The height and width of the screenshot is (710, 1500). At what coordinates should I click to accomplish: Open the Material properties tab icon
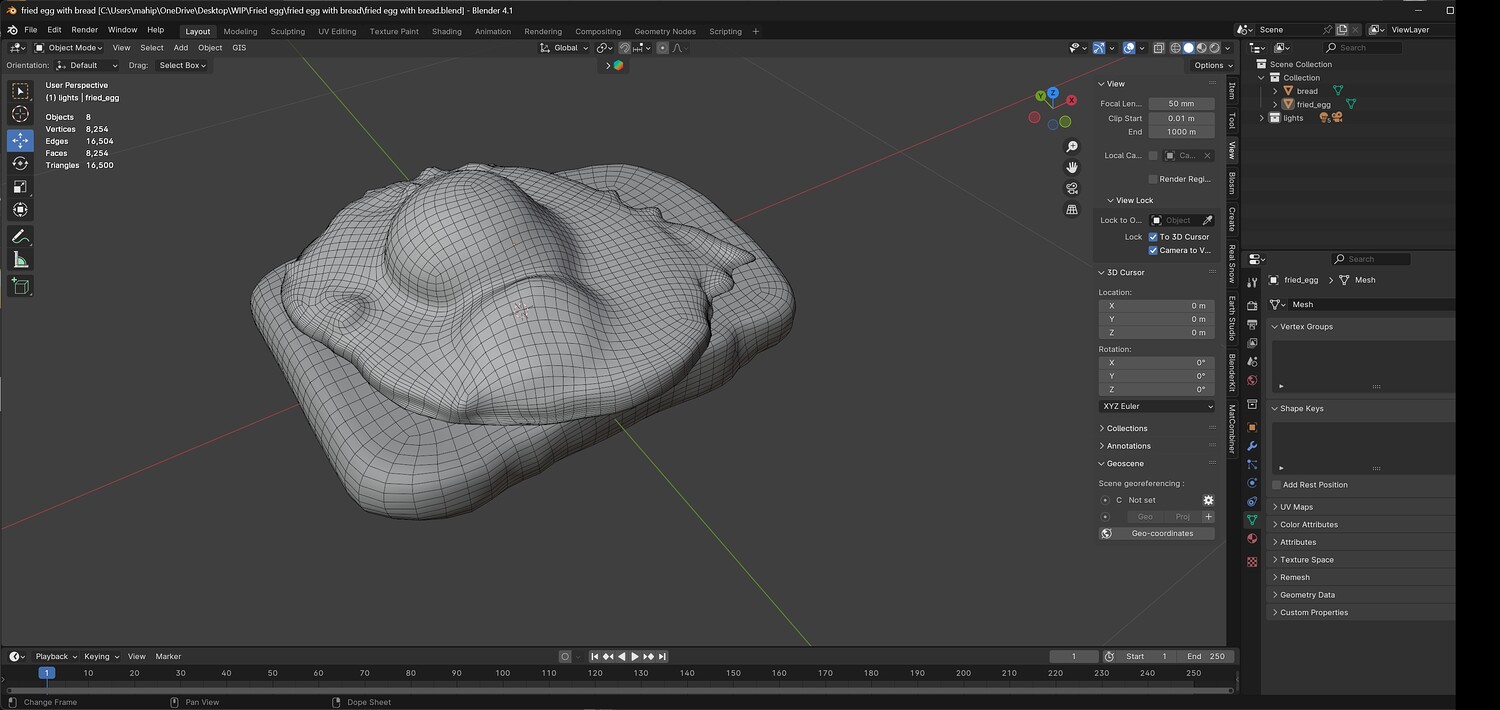[x=1252, y=539]
